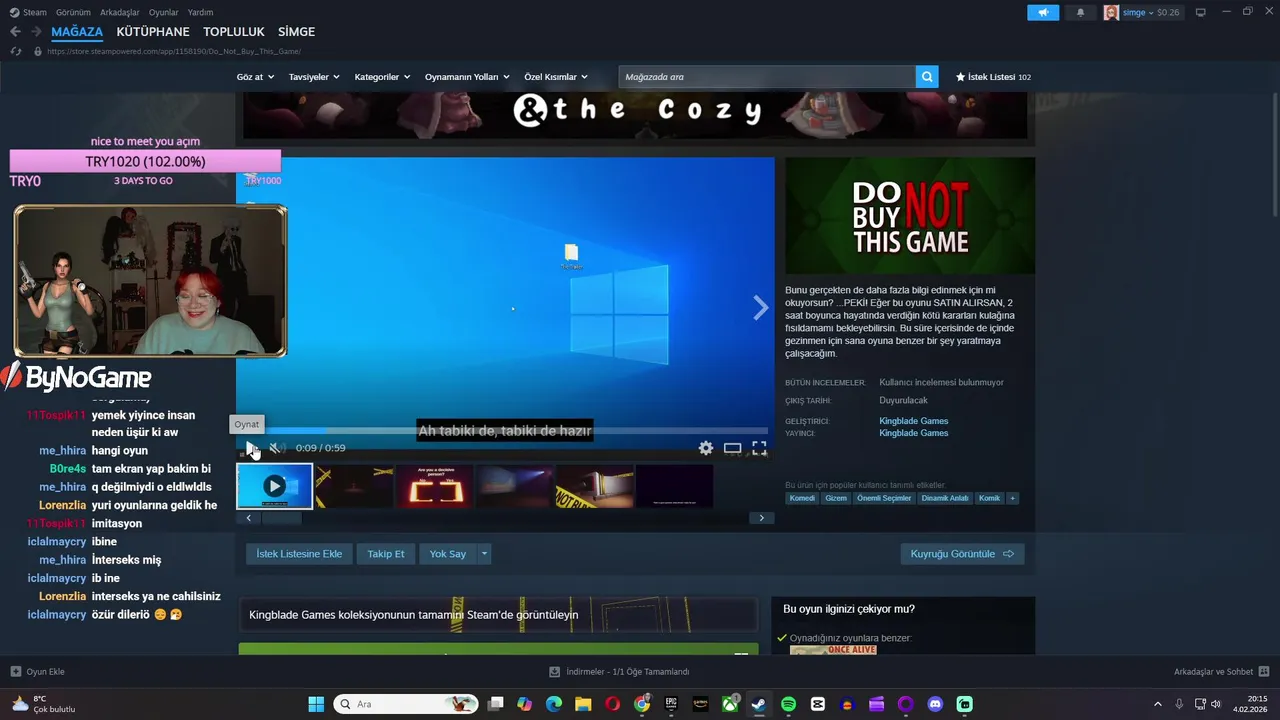Click Kuyruğu Görüntüle button
Viewport: 1280px width, 720px height.
click(962, 553)
